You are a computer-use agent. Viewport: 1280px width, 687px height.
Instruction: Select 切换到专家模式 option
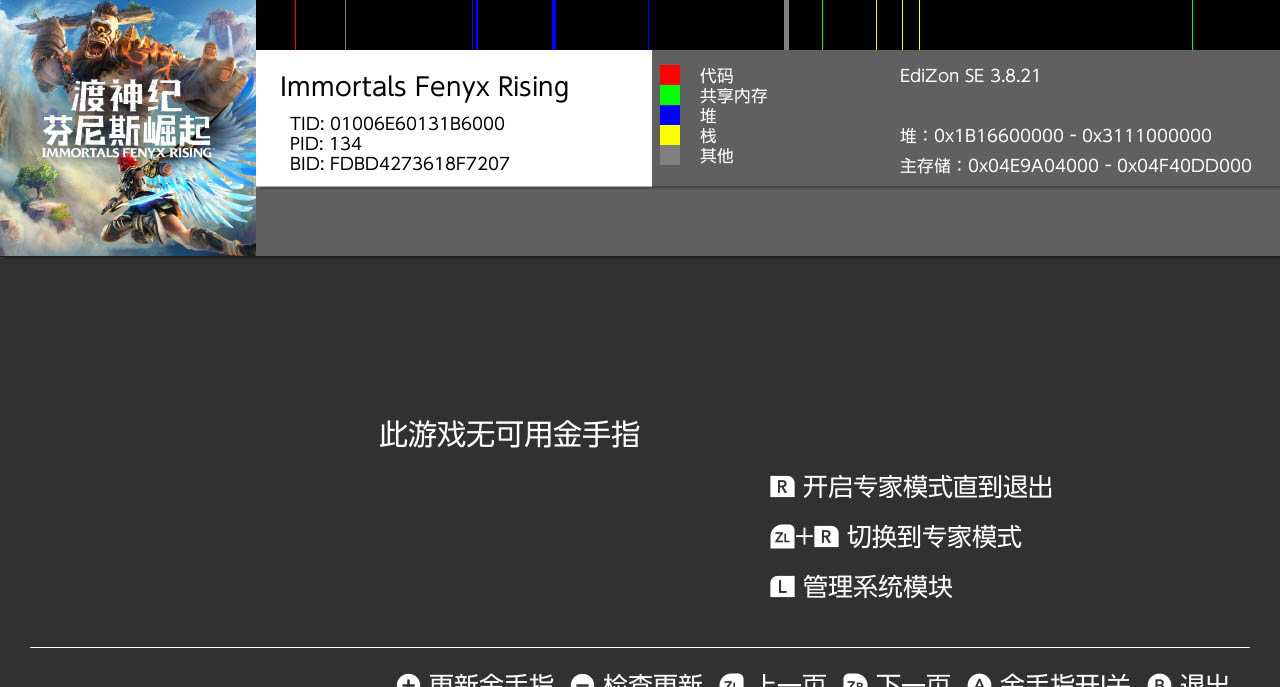coord(934,537)
